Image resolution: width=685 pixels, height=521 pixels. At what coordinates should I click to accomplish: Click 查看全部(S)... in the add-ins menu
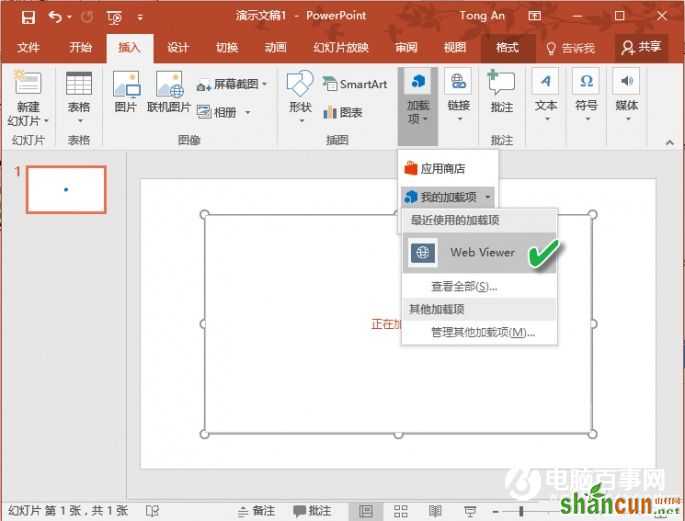click(x=464, y=286)
